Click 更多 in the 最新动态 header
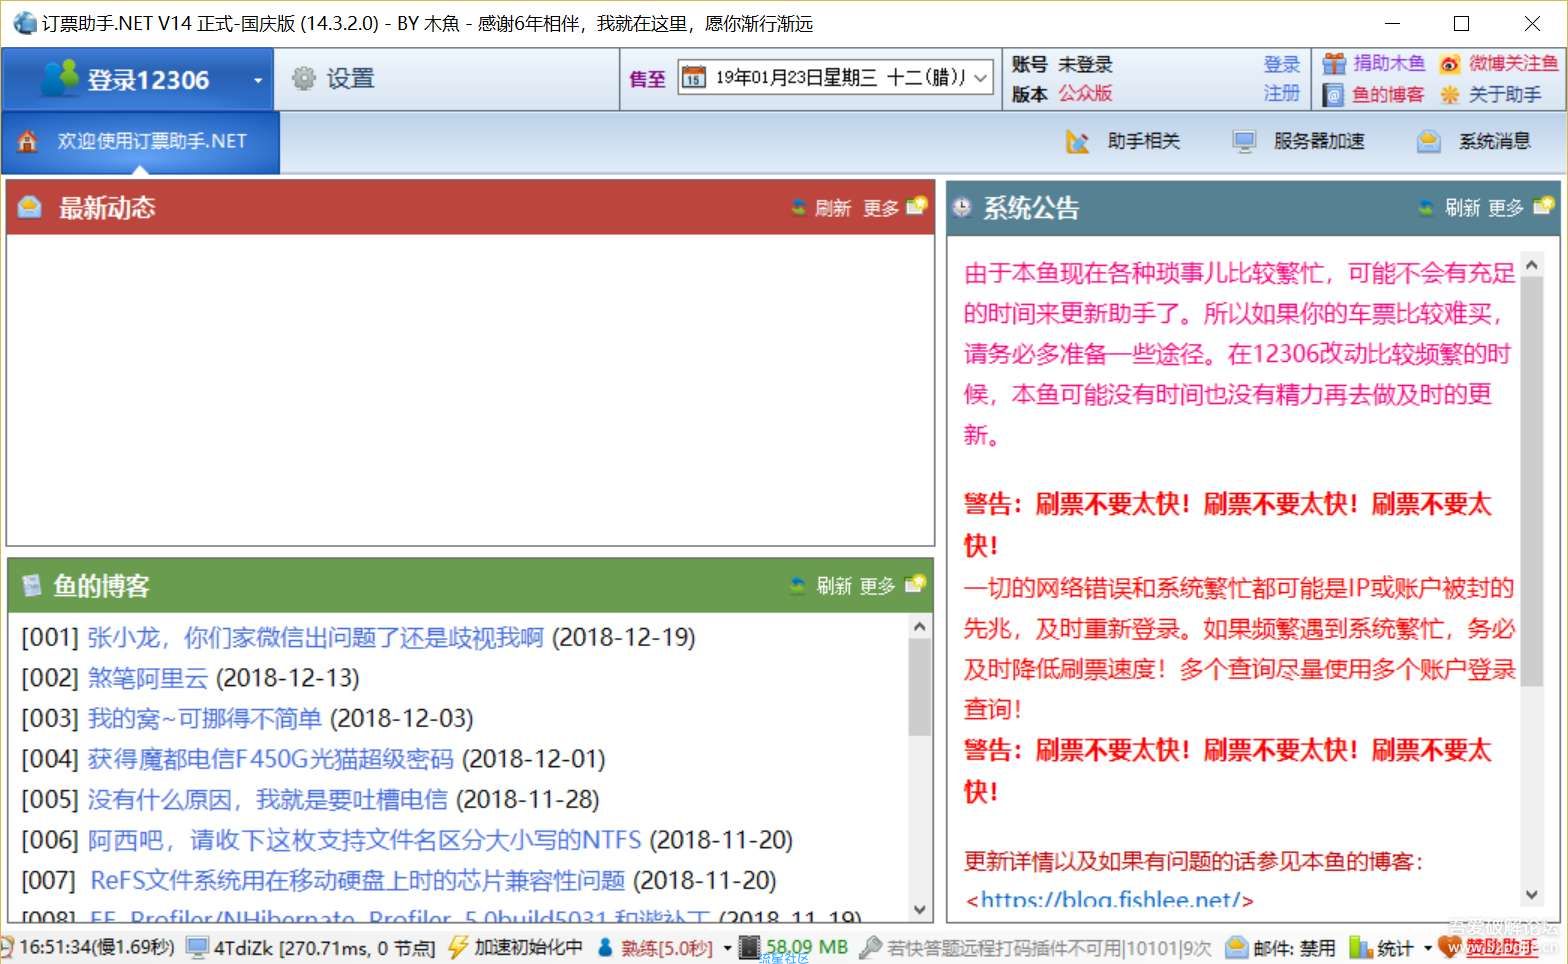Screen dimensions: 1568x964 coord(881,208)
